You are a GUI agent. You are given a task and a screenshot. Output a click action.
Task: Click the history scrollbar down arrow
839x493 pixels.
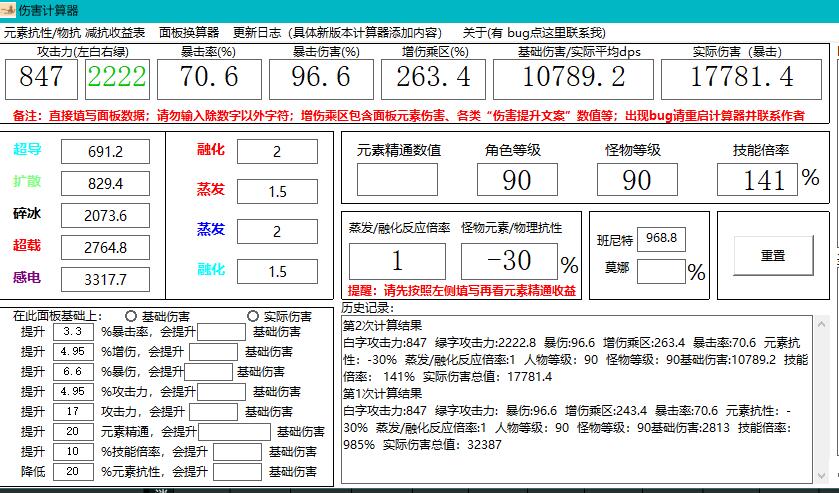[821, 476]
